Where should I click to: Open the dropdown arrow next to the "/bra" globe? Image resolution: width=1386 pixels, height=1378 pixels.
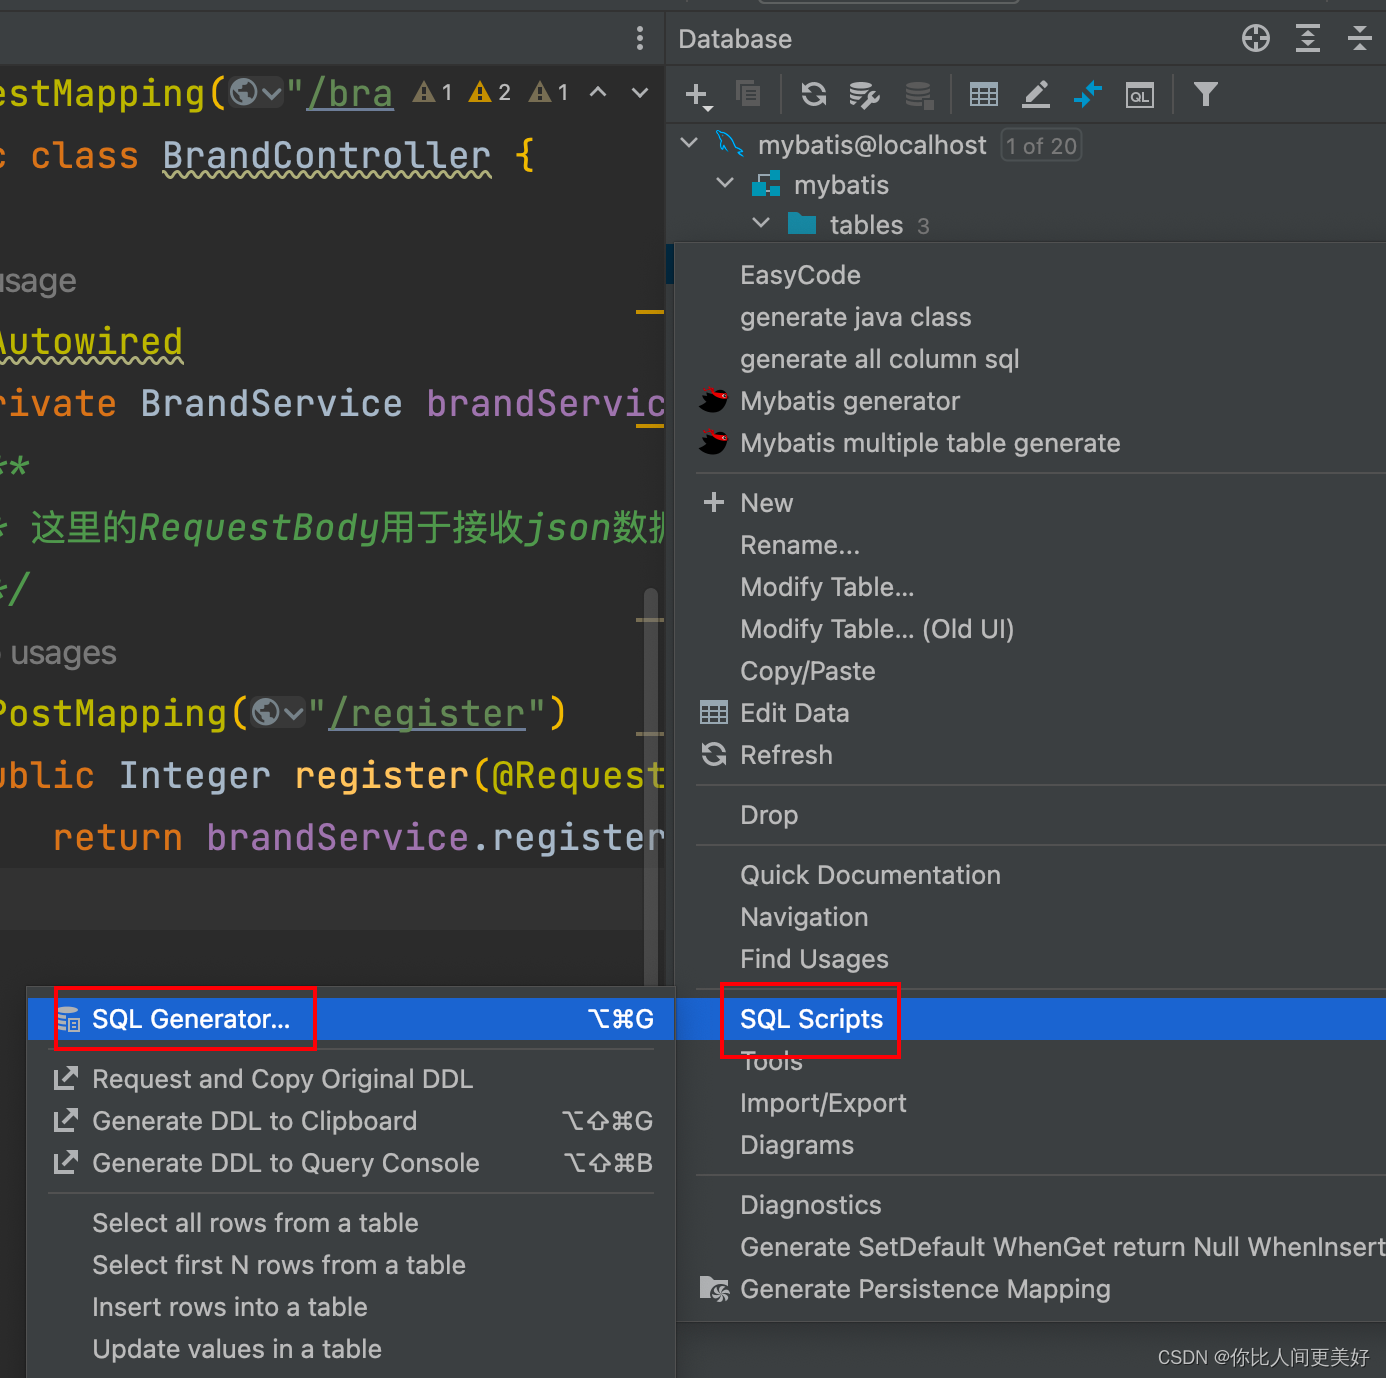[271, 93]
